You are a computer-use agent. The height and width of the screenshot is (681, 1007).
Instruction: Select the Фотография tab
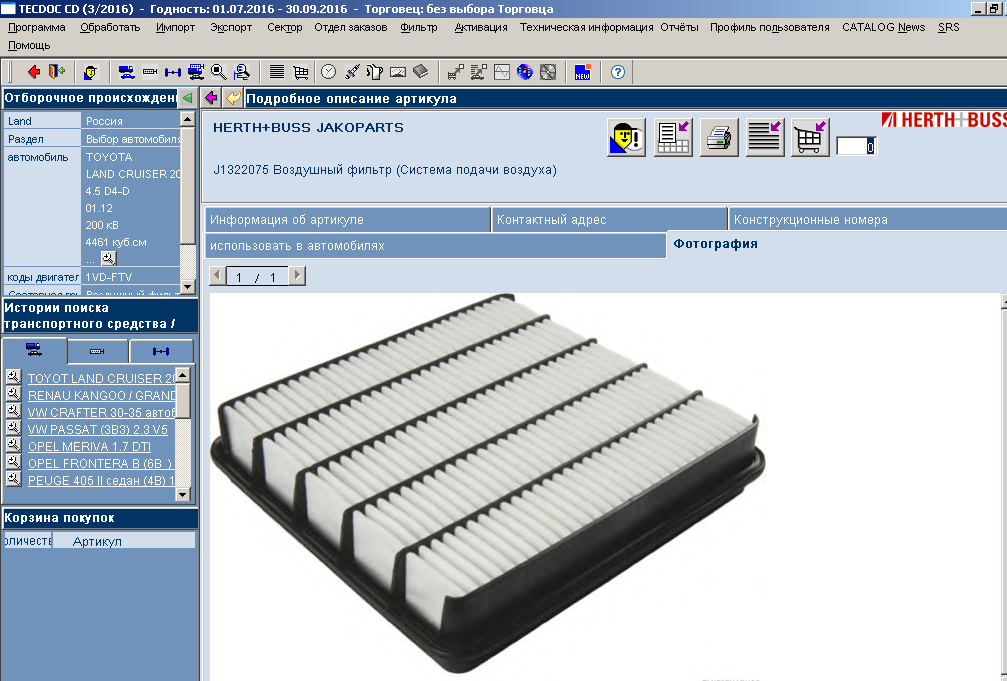[x=715, y=243]
